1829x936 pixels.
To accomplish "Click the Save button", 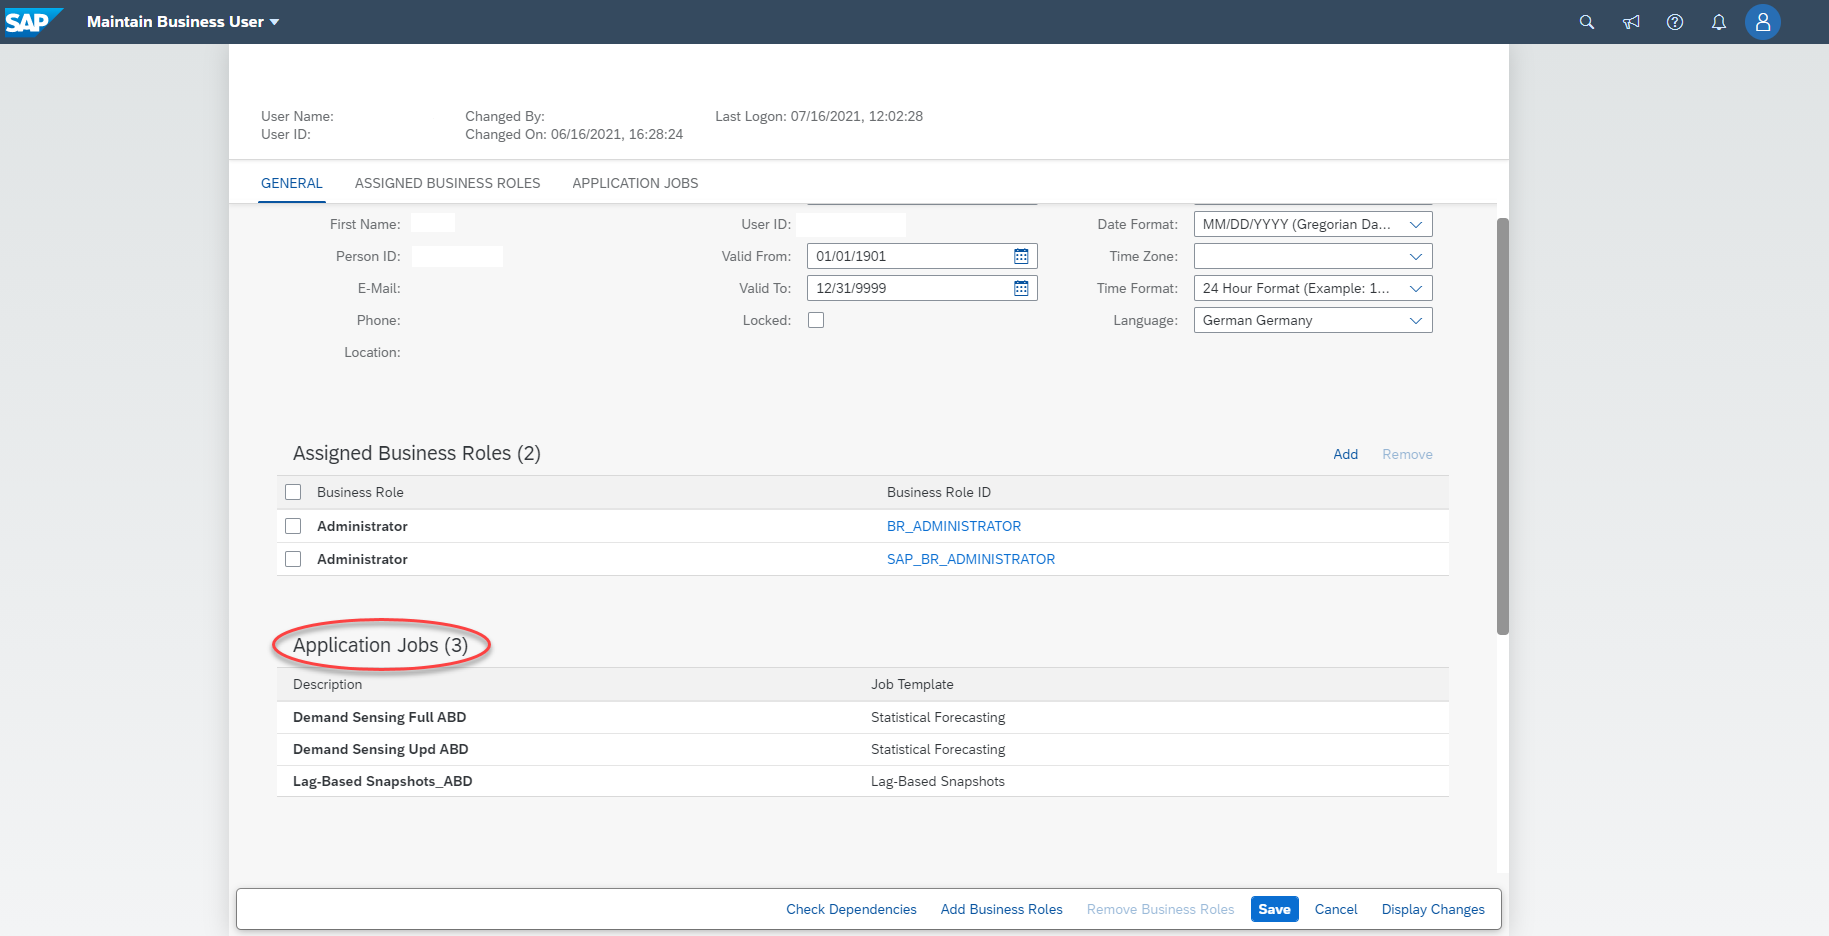I will point(1274,909).
